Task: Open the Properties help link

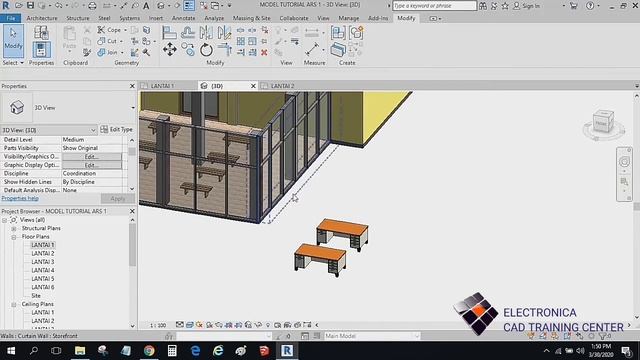Action: coord(20,198)
